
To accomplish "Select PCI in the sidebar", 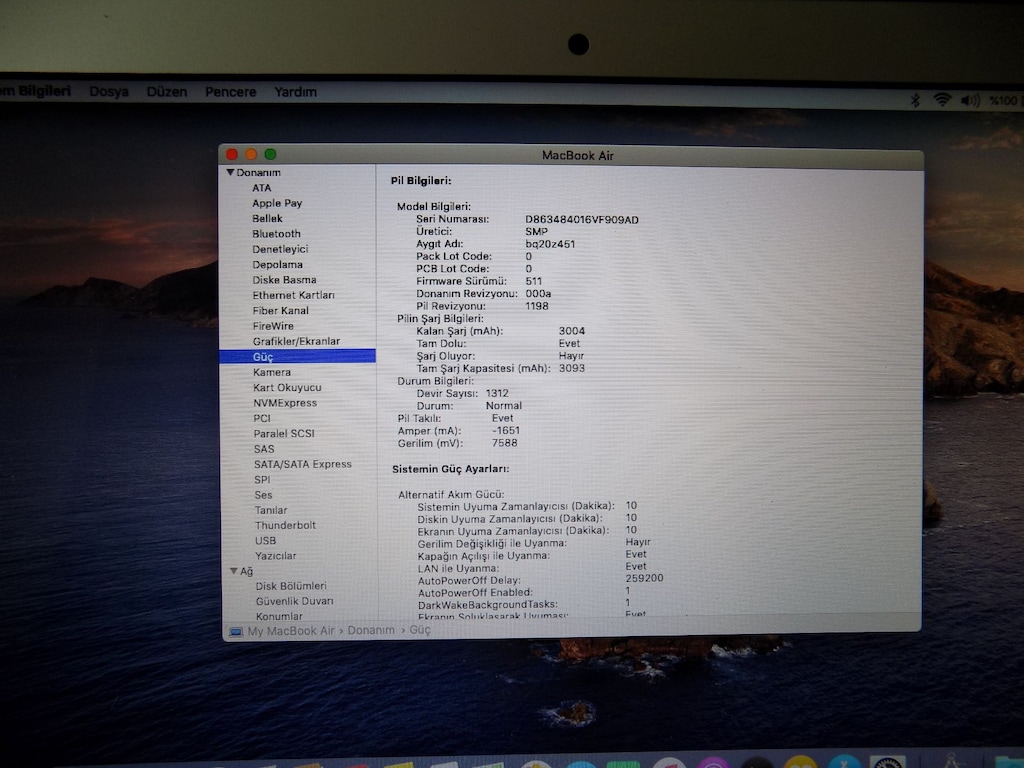I will pos(262,418).
